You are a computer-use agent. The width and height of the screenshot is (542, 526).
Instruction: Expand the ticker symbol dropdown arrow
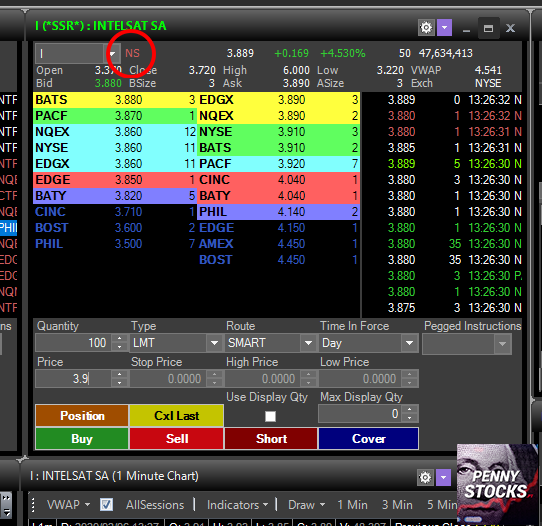pyautogui.click(x=112, y=54)
